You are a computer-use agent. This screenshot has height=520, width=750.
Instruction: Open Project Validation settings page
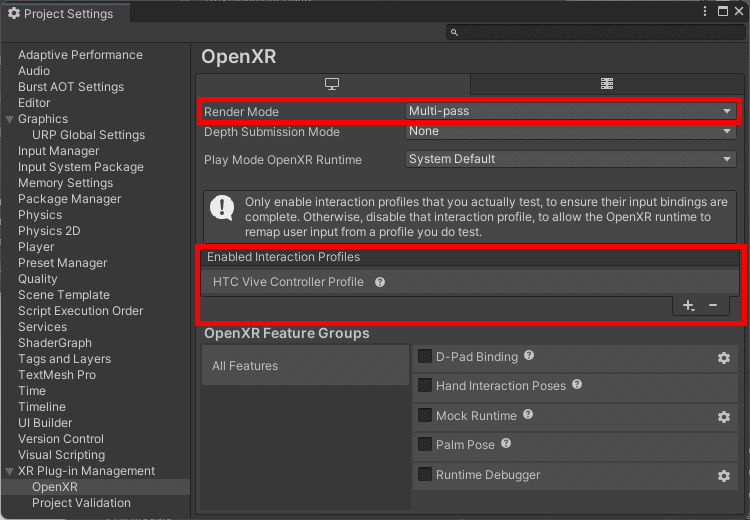[81, 503]
